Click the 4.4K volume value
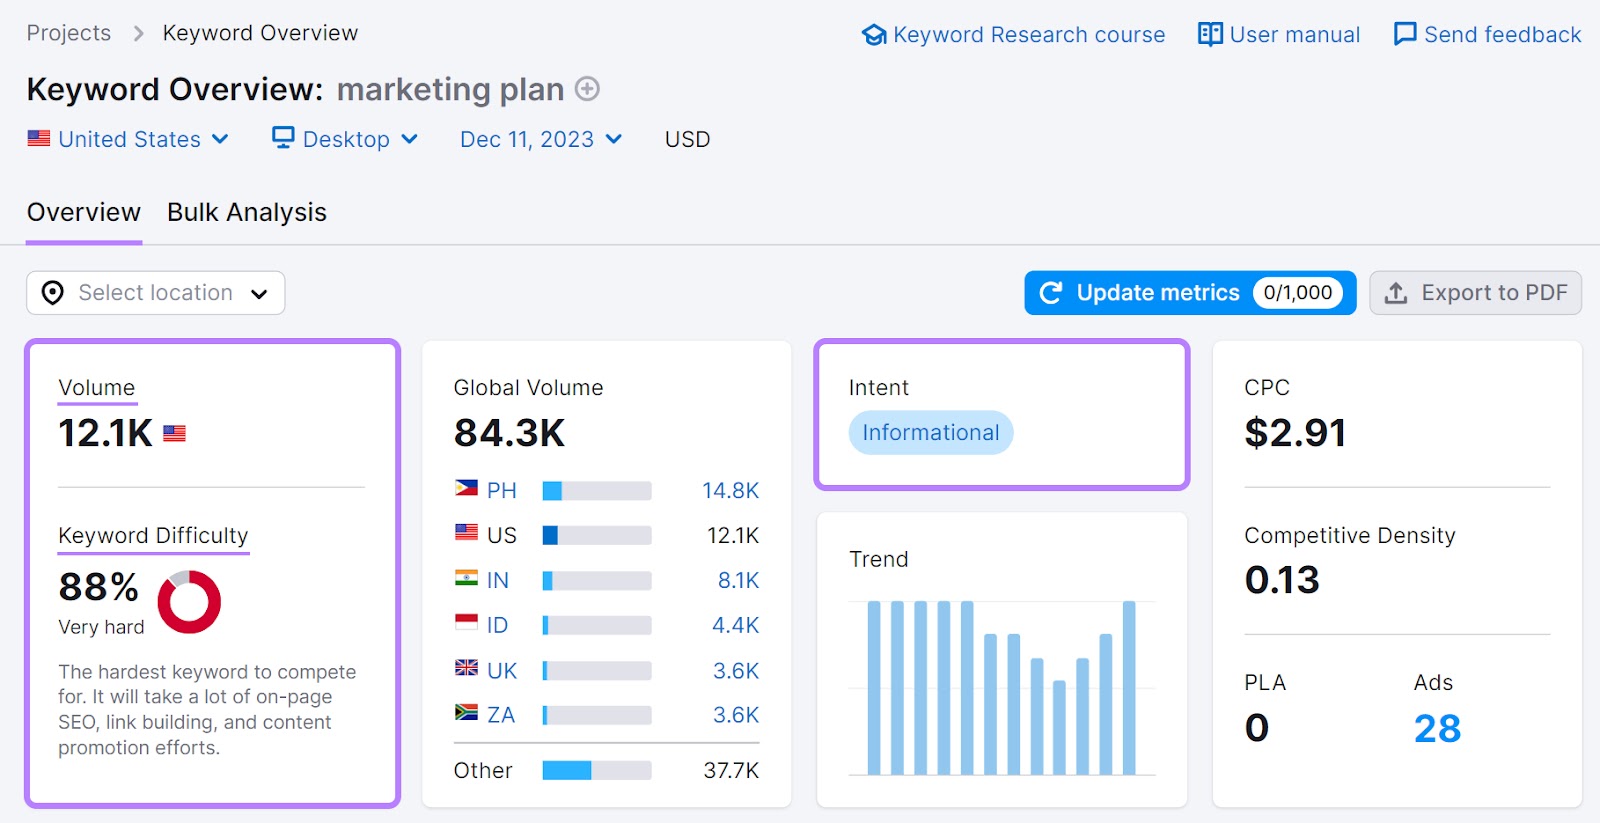The width and height of the screenshot is (1600, 823). [736, 625]
